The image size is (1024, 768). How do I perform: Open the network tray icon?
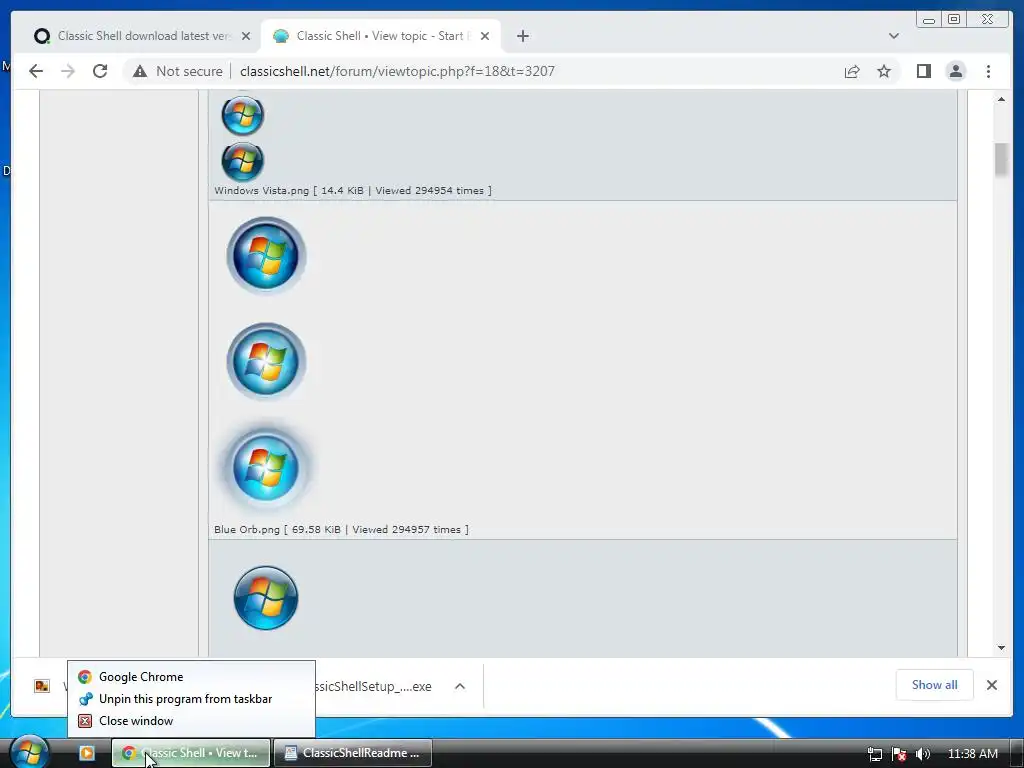point(874,754)
